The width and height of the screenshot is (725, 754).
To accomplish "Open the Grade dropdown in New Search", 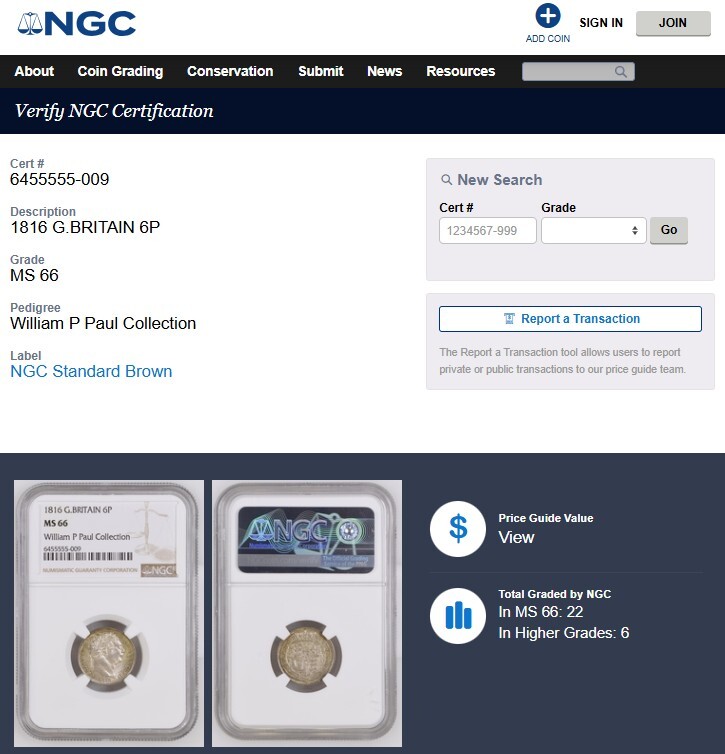I will 593,230.
